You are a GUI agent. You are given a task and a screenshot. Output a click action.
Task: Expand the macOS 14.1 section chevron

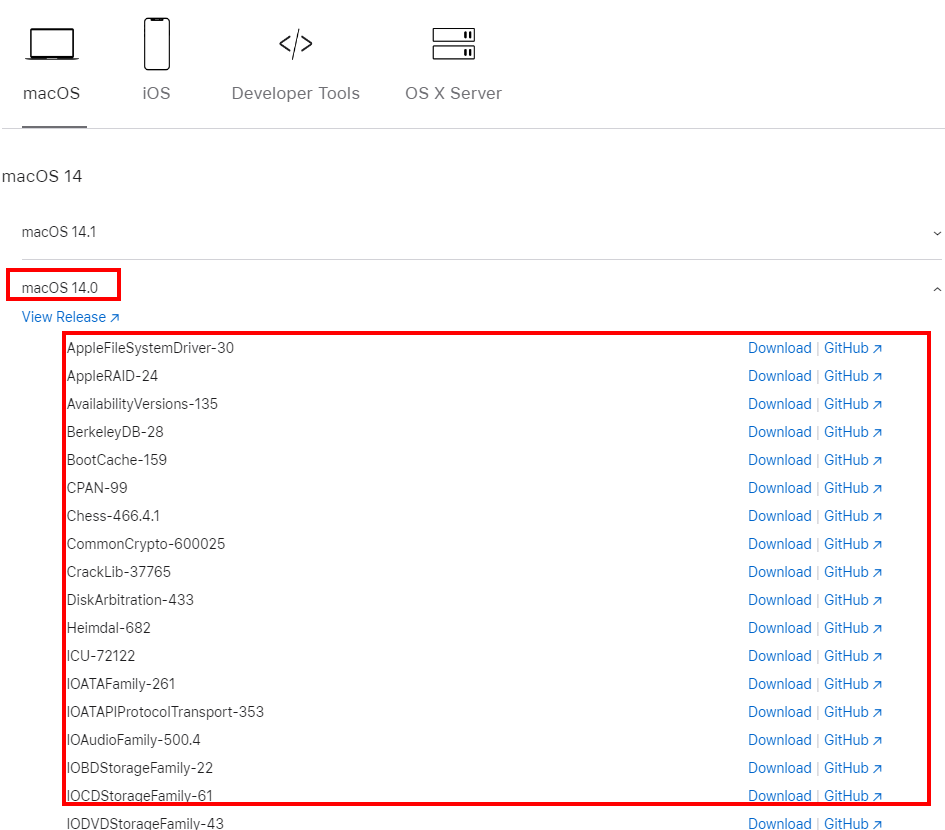click(x=937, y=233)
